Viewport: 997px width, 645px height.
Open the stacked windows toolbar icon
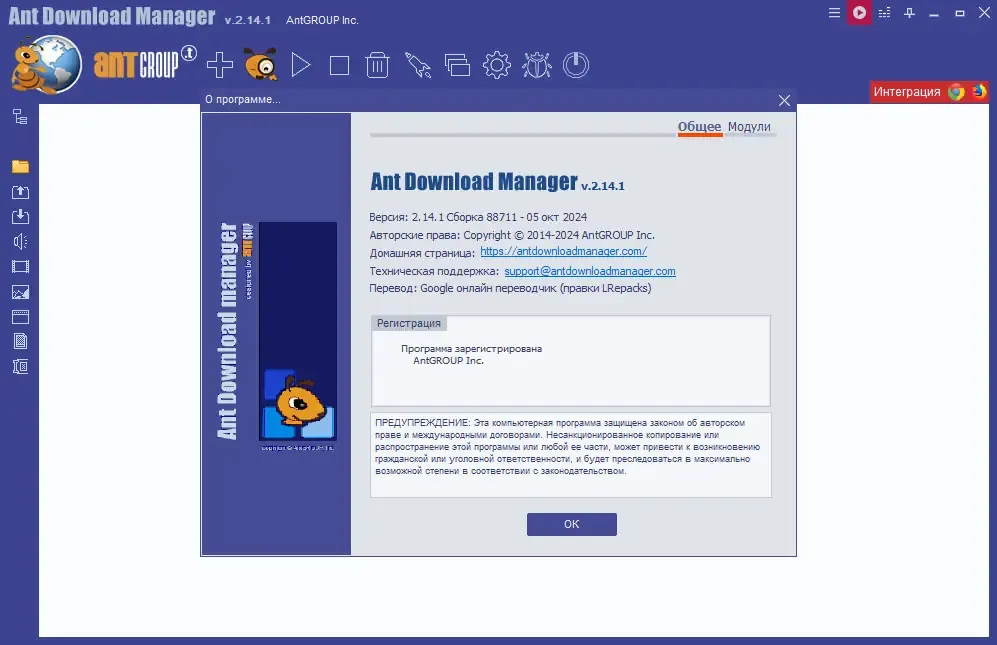click(457, 65)
